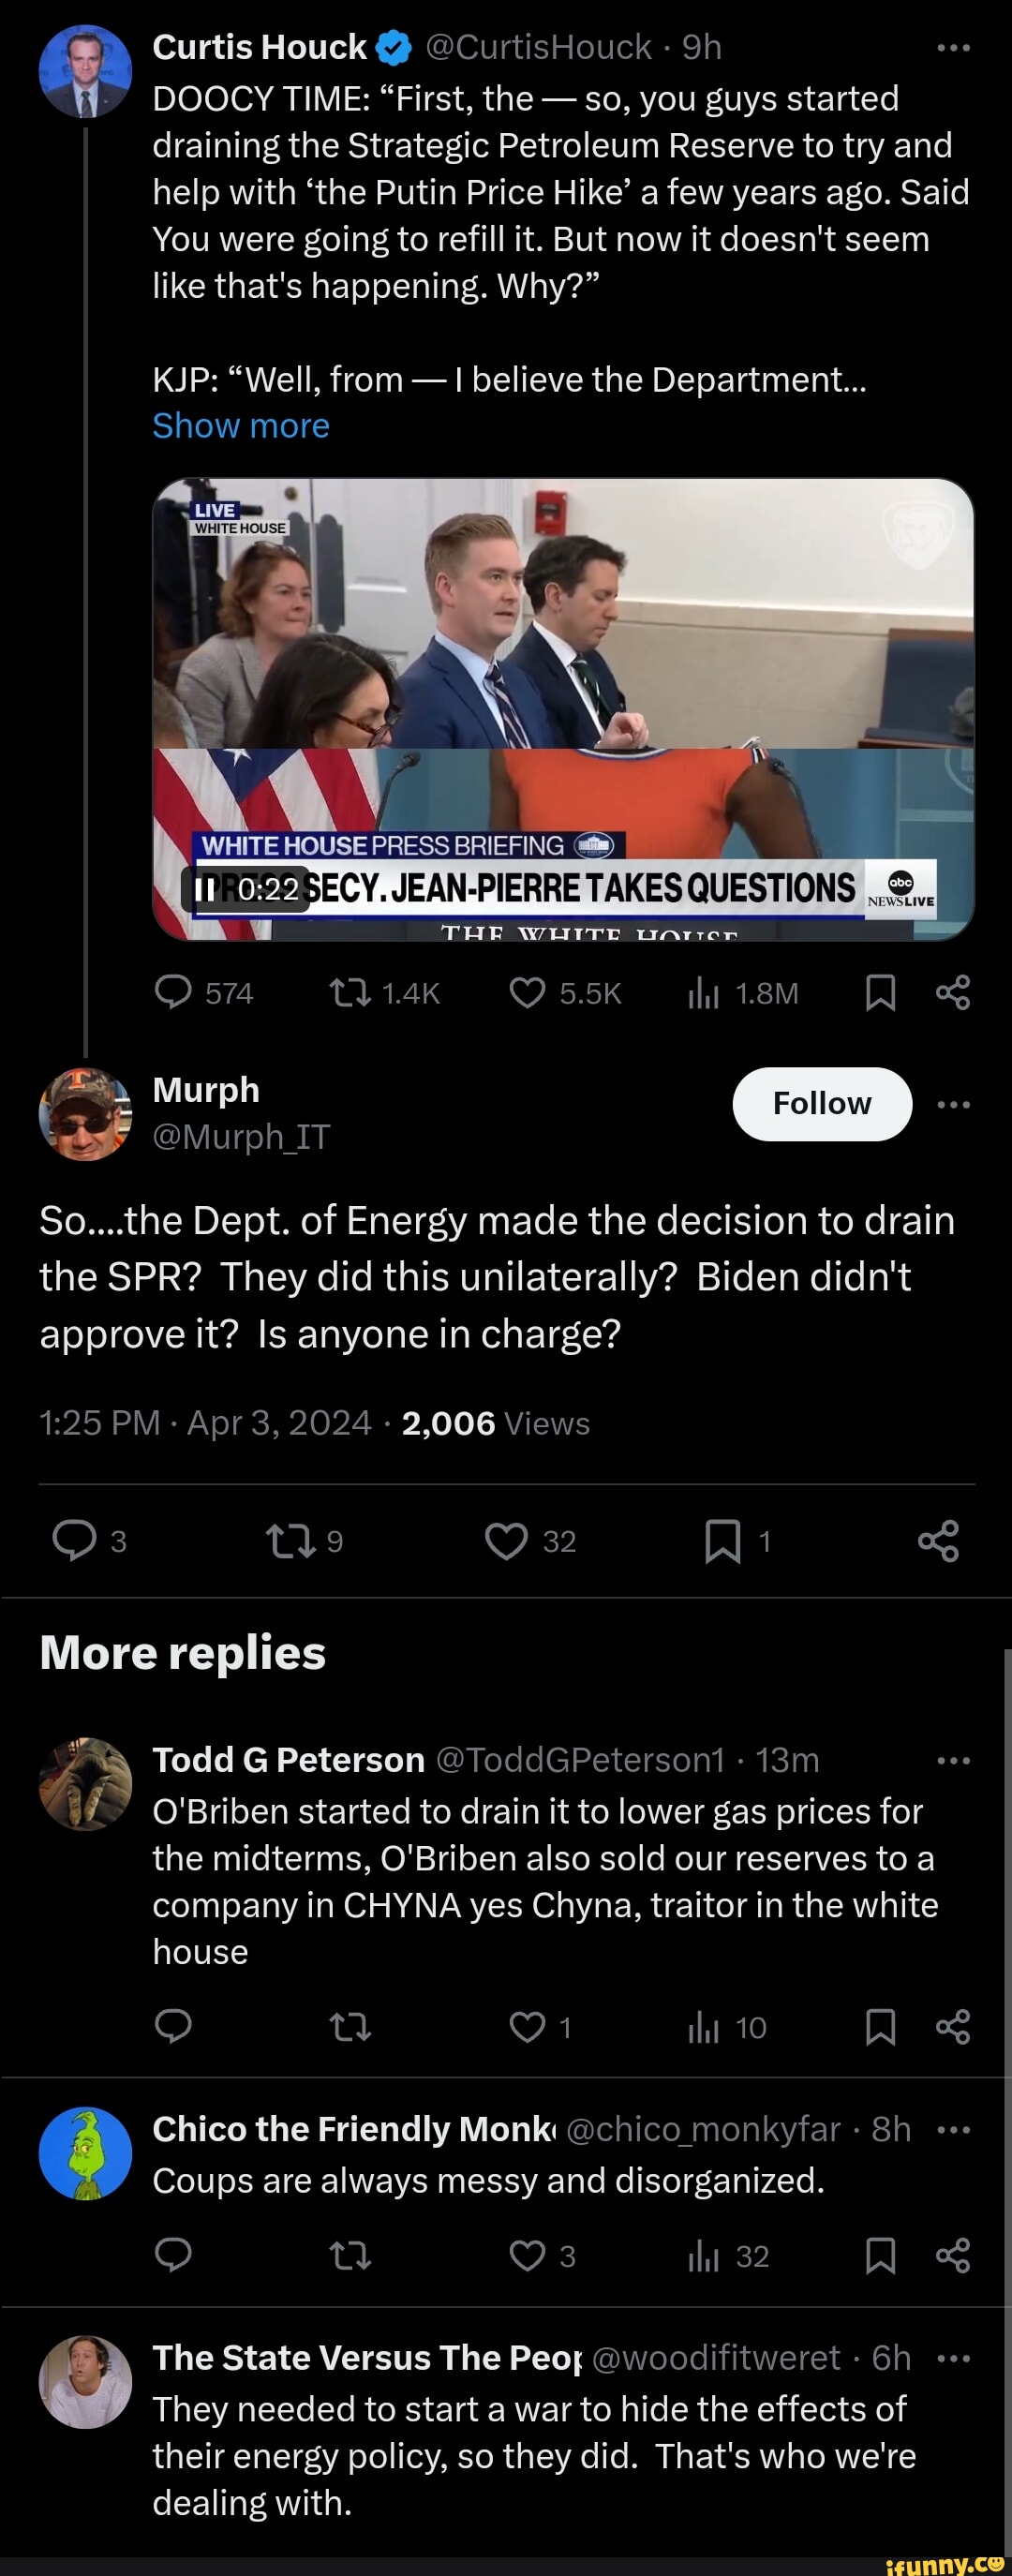Bookmark Curtis Houck's tweet
This screenshot has width=1012, height=2576.
click(880, 992)
